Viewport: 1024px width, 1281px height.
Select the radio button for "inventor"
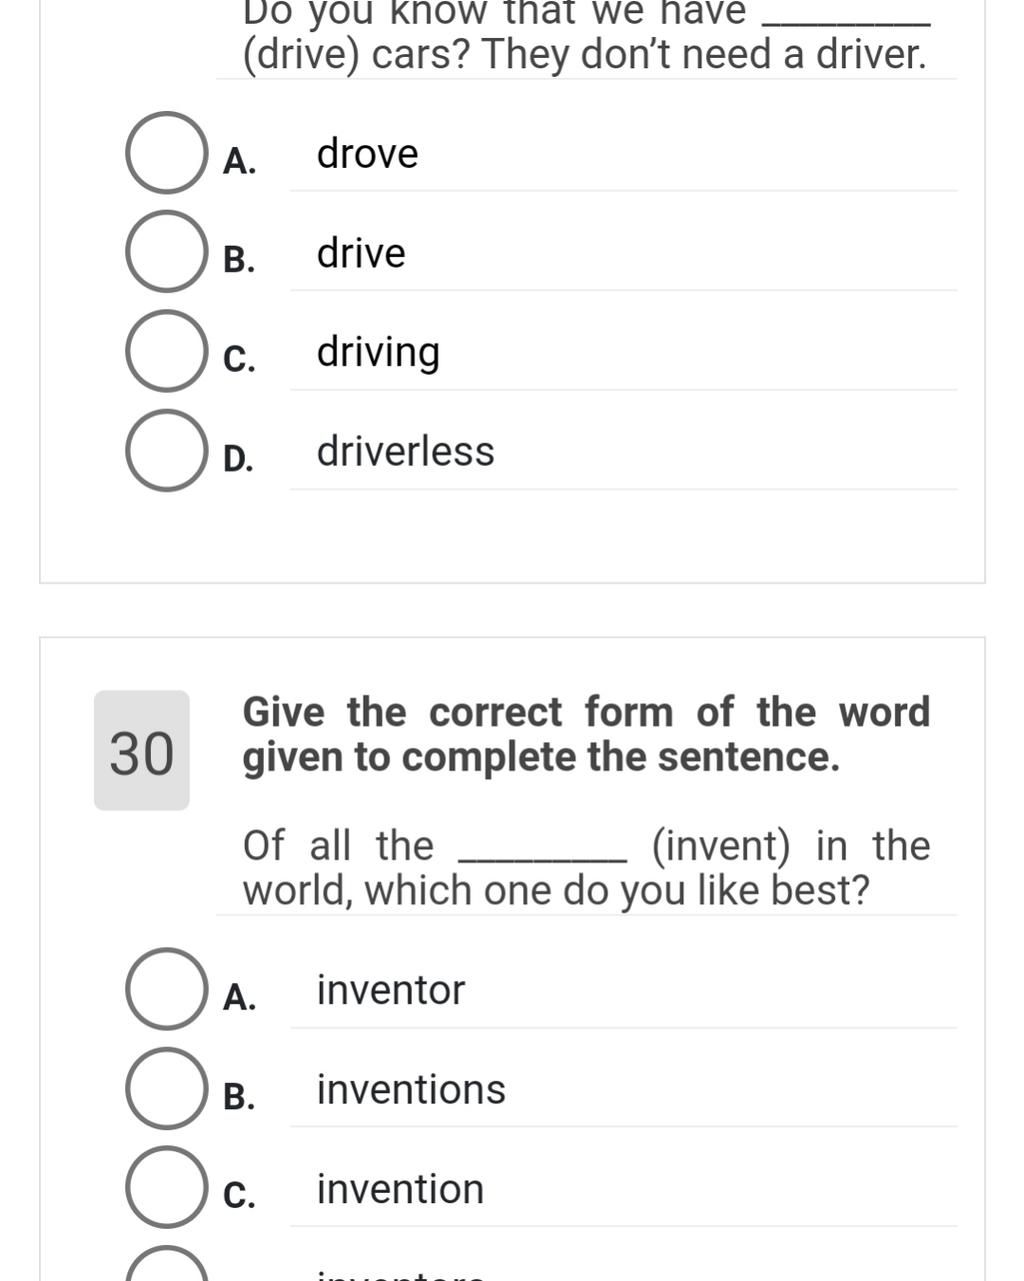pyautogui.click(x=166, y=989)
